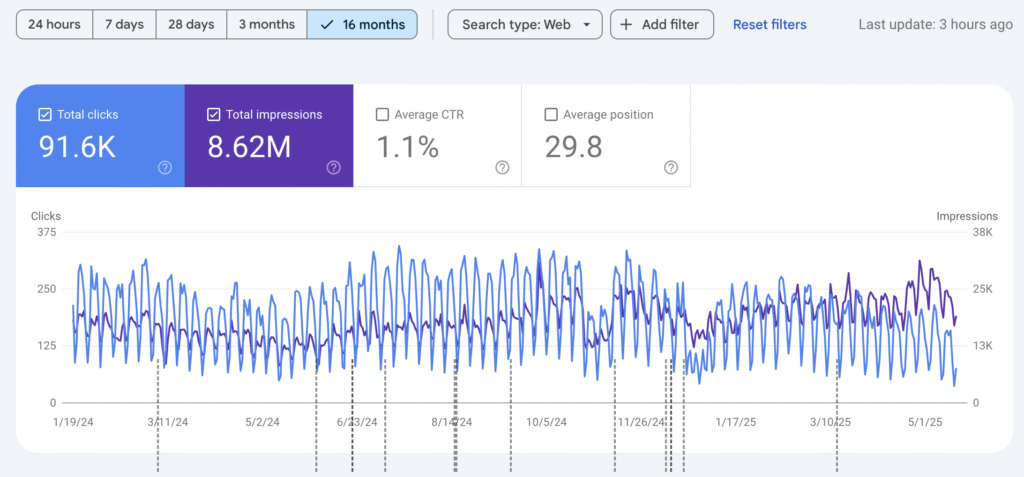
Task: Choose the 28 days date range
Action: [x=190, y=24]
